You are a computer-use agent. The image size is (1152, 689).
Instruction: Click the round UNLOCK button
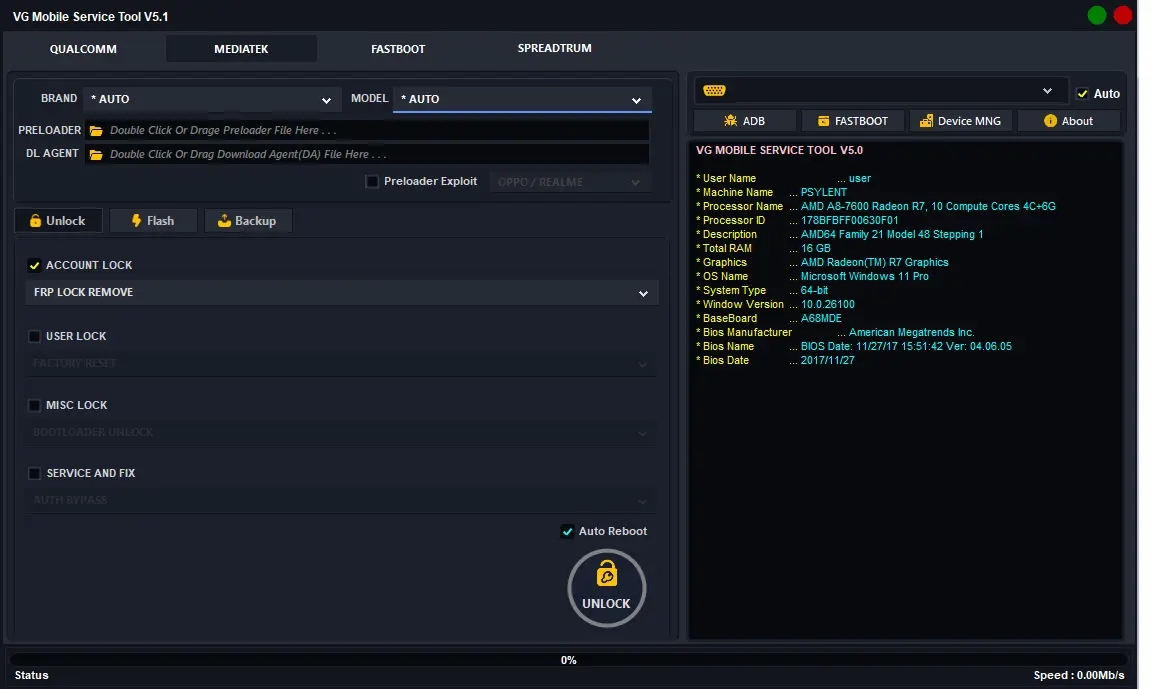click(607, 588)
